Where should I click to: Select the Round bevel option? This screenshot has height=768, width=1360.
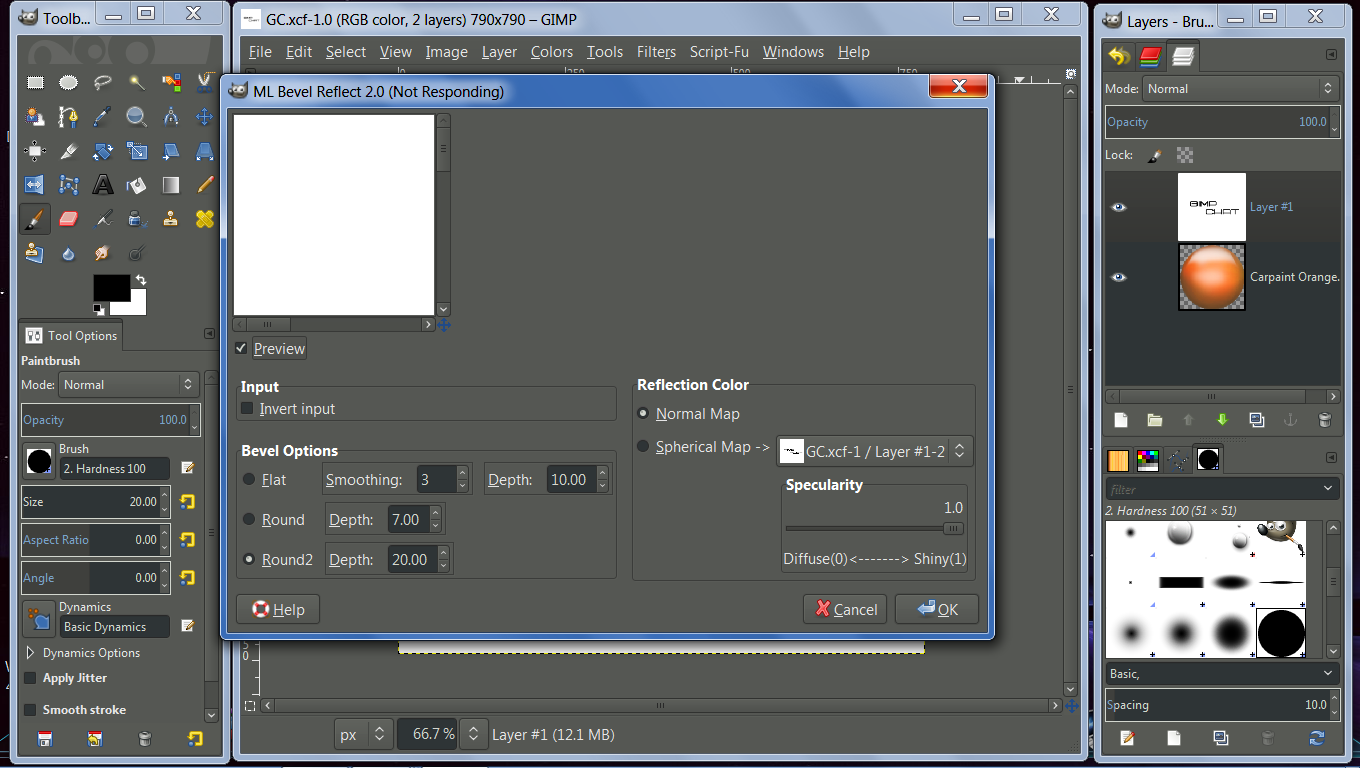(249, 519)
